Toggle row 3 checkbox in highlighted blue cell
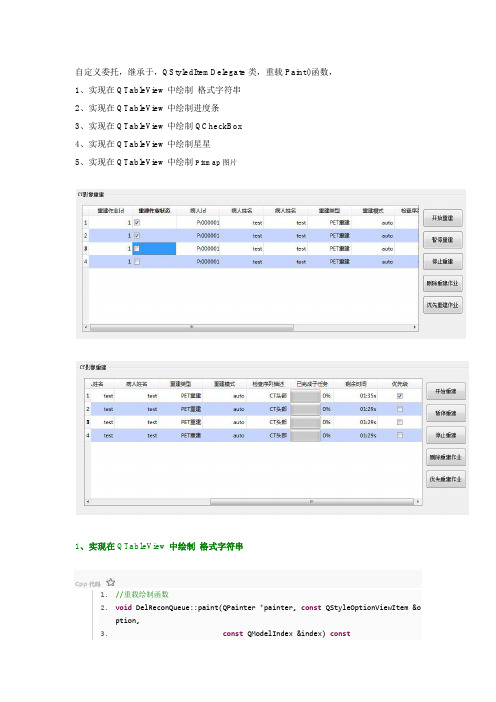 coord(137,248)
